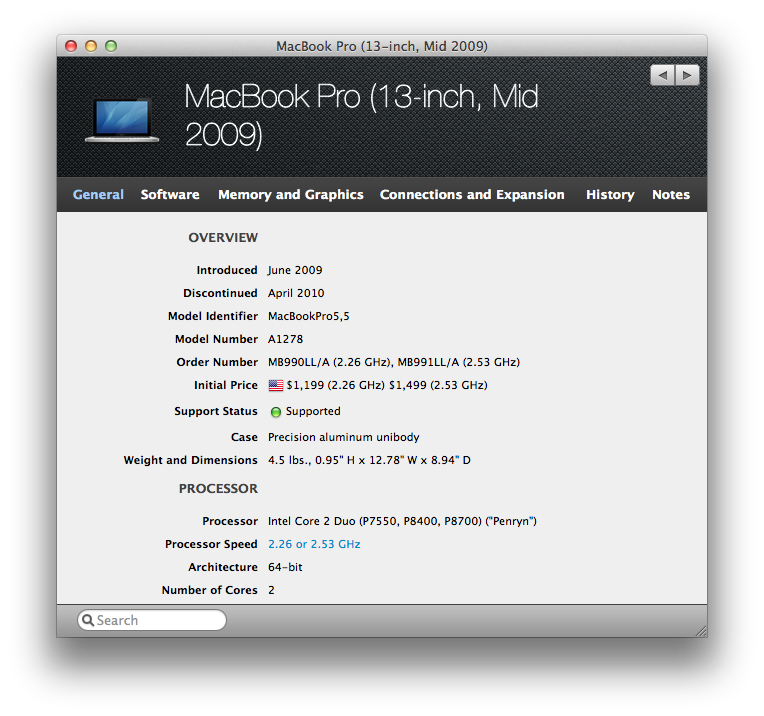Click the window resize grip corner
This screenshot has width=764, height=716.
(701, 631)
